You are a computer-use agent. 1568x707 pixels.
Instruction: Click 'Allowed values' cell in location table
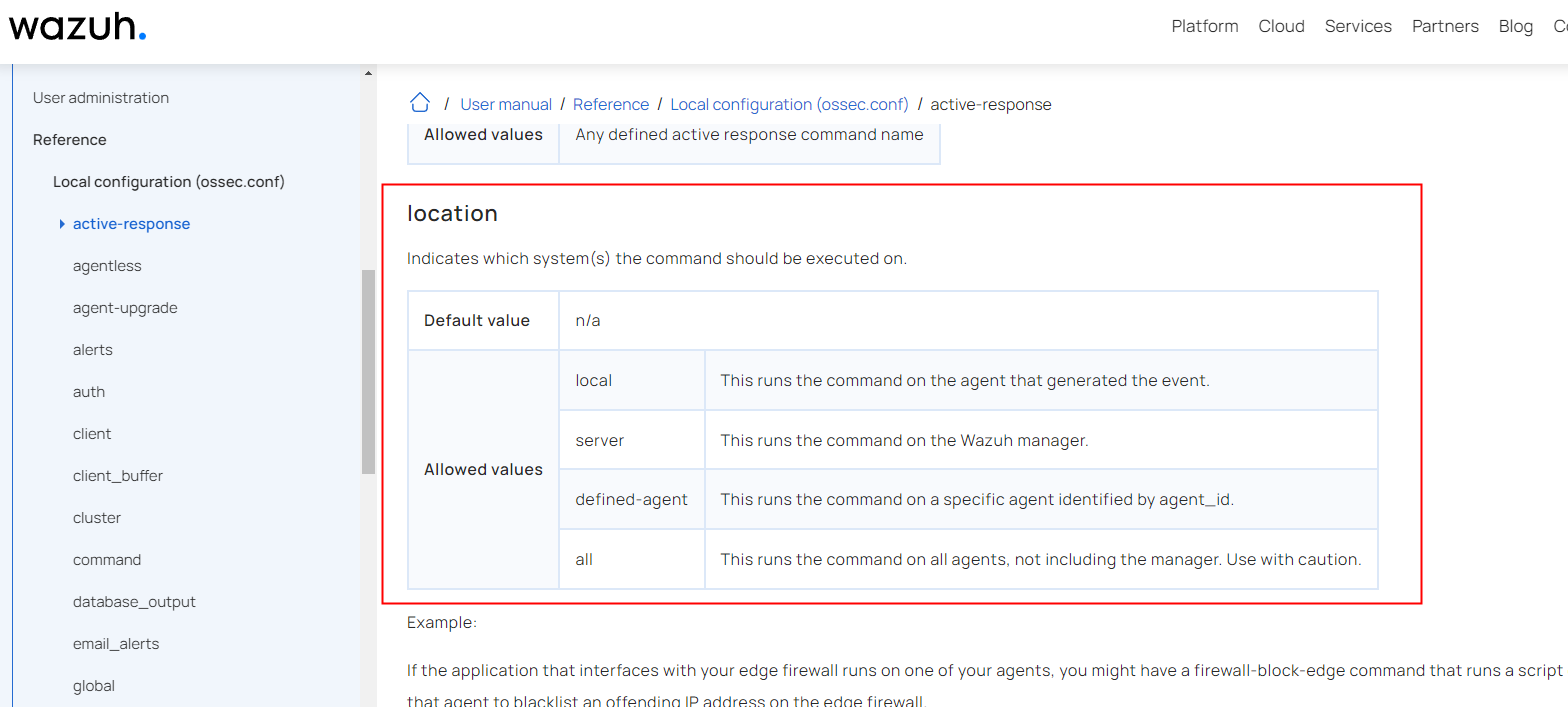click(483, 469)
